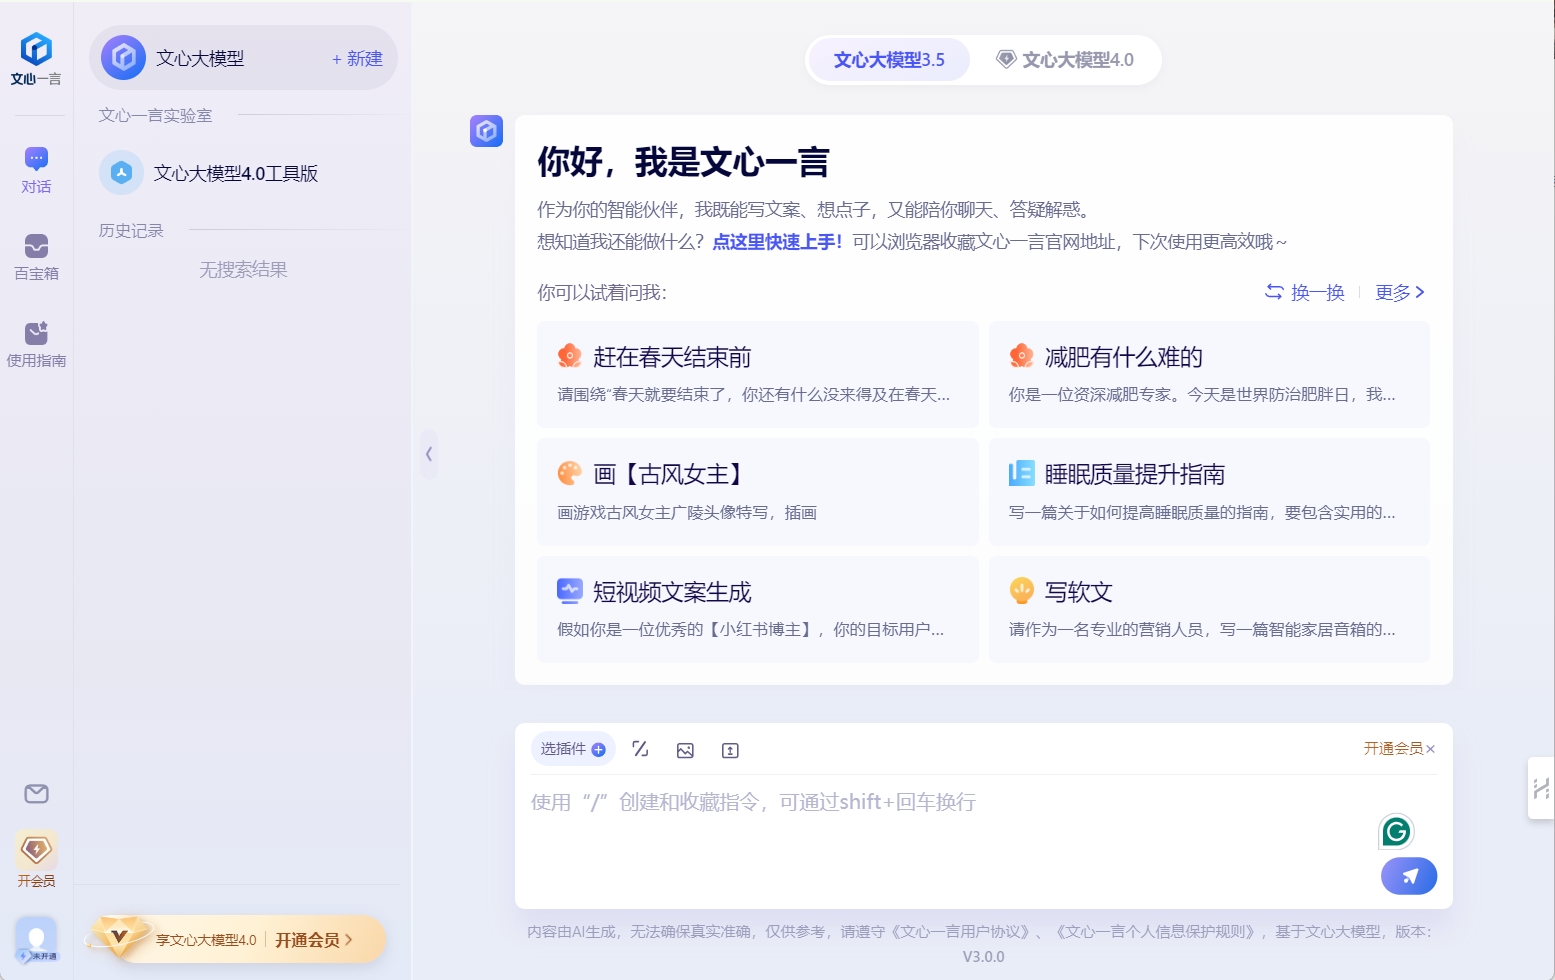
Task: Click the 文心一言实验室 section label
Action: click(x=155, y=116)
